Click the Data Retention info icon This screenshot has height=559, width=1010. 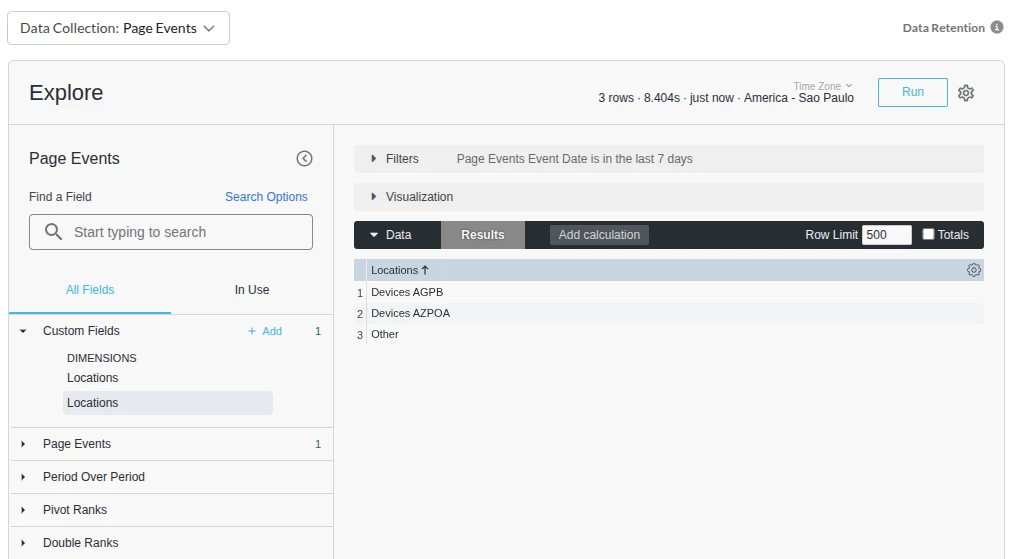tap(996, 27)
